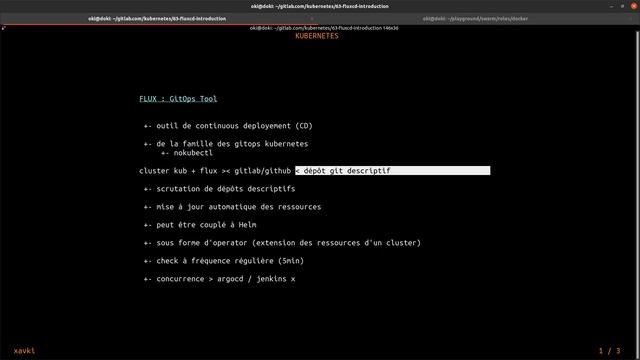Click the 'FLUX : GitOps Tool' title
The width and height of the screenshot is (640, 360).
178,99
